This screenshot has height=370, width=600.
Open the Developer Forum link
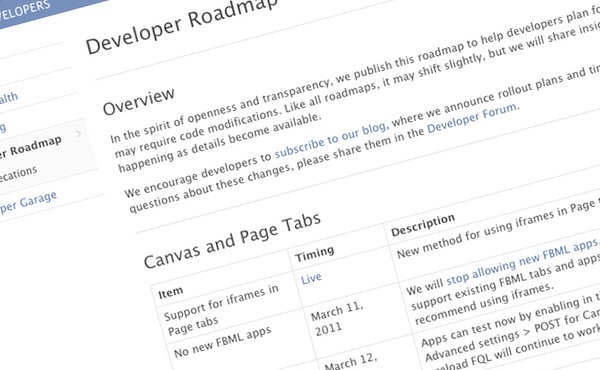[x=472, y=118]
